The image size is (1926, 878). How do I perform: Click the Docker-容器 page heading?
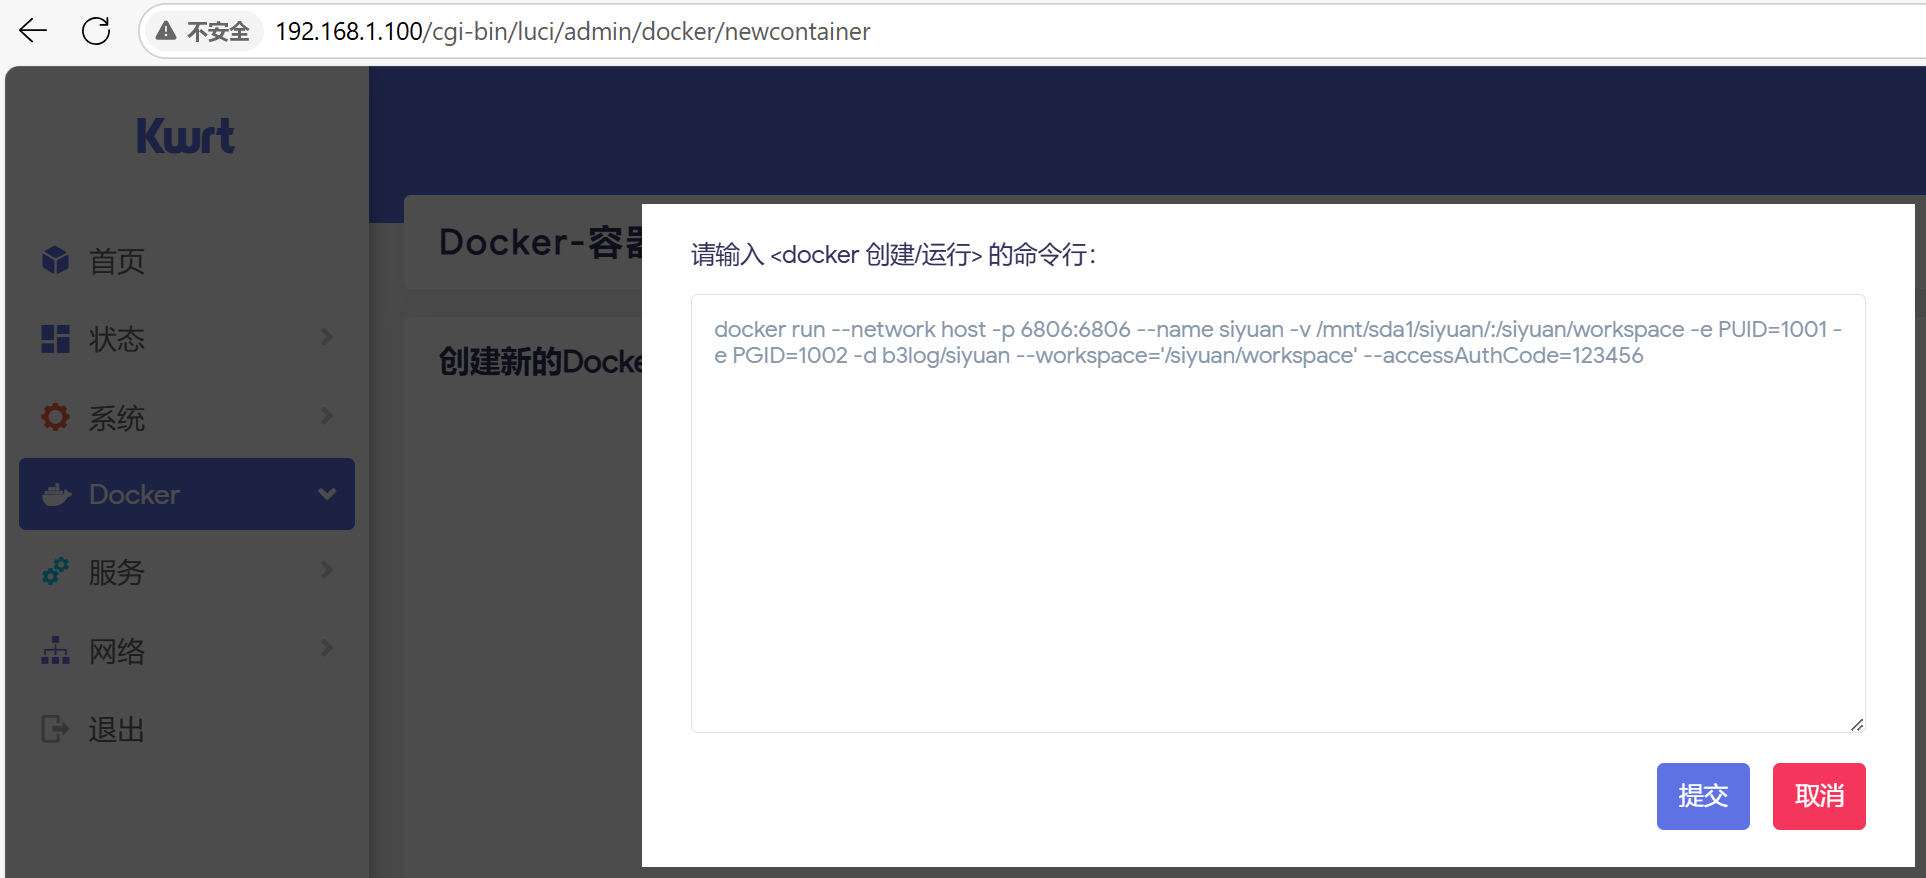(x=541, y=242)
